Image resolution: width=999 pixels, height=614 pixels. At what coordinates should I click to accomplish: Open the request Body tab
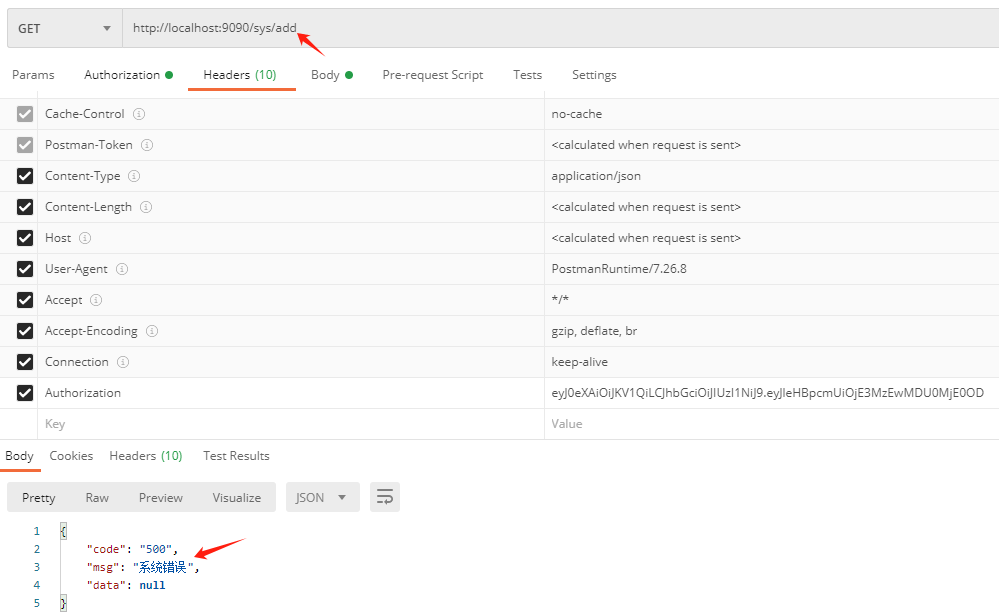(x=331, y=75)
